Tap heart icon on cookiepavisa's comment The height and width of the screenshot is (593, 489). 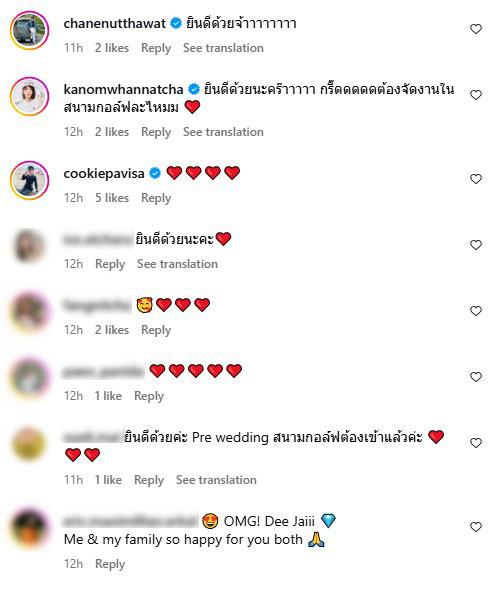click(476, 179)
